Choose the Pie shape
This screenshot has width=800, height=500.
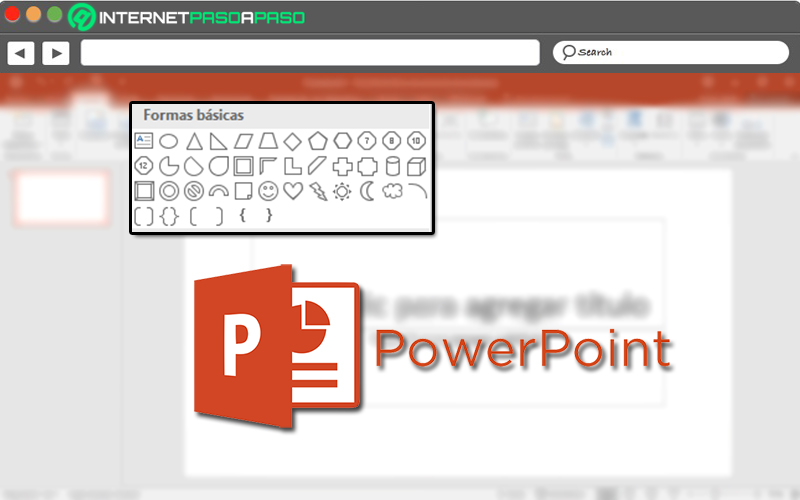[x=168, y=166]
